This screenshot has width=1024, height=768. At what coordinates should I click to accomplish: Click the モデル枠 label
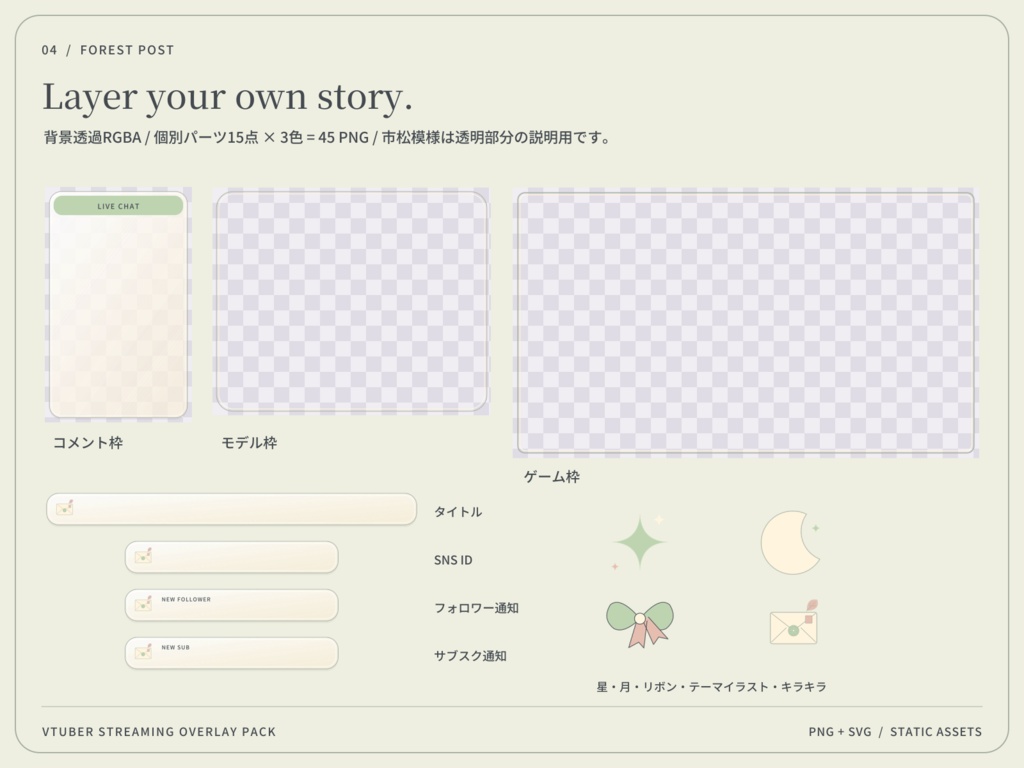[249, 443]
